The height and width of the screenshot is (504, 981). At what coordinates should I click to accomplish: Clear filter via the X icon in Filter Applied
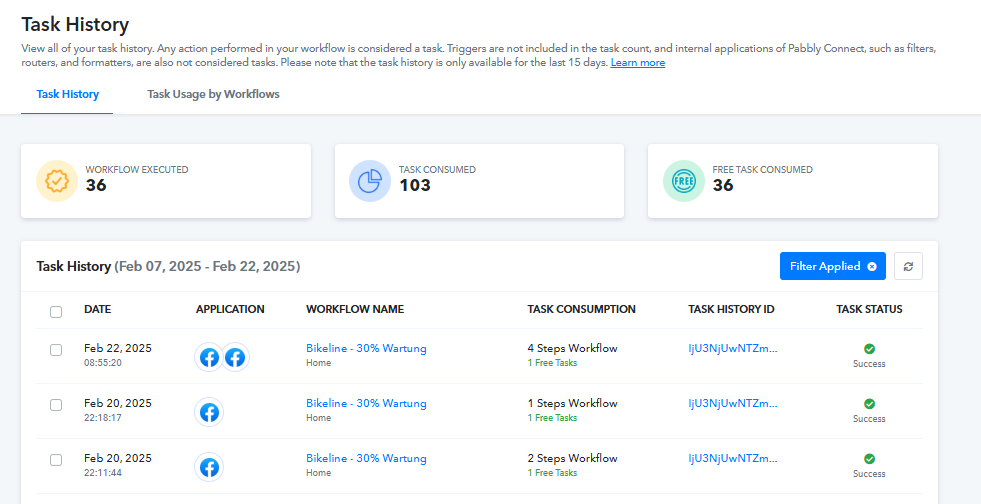click(x=872, y=266)
